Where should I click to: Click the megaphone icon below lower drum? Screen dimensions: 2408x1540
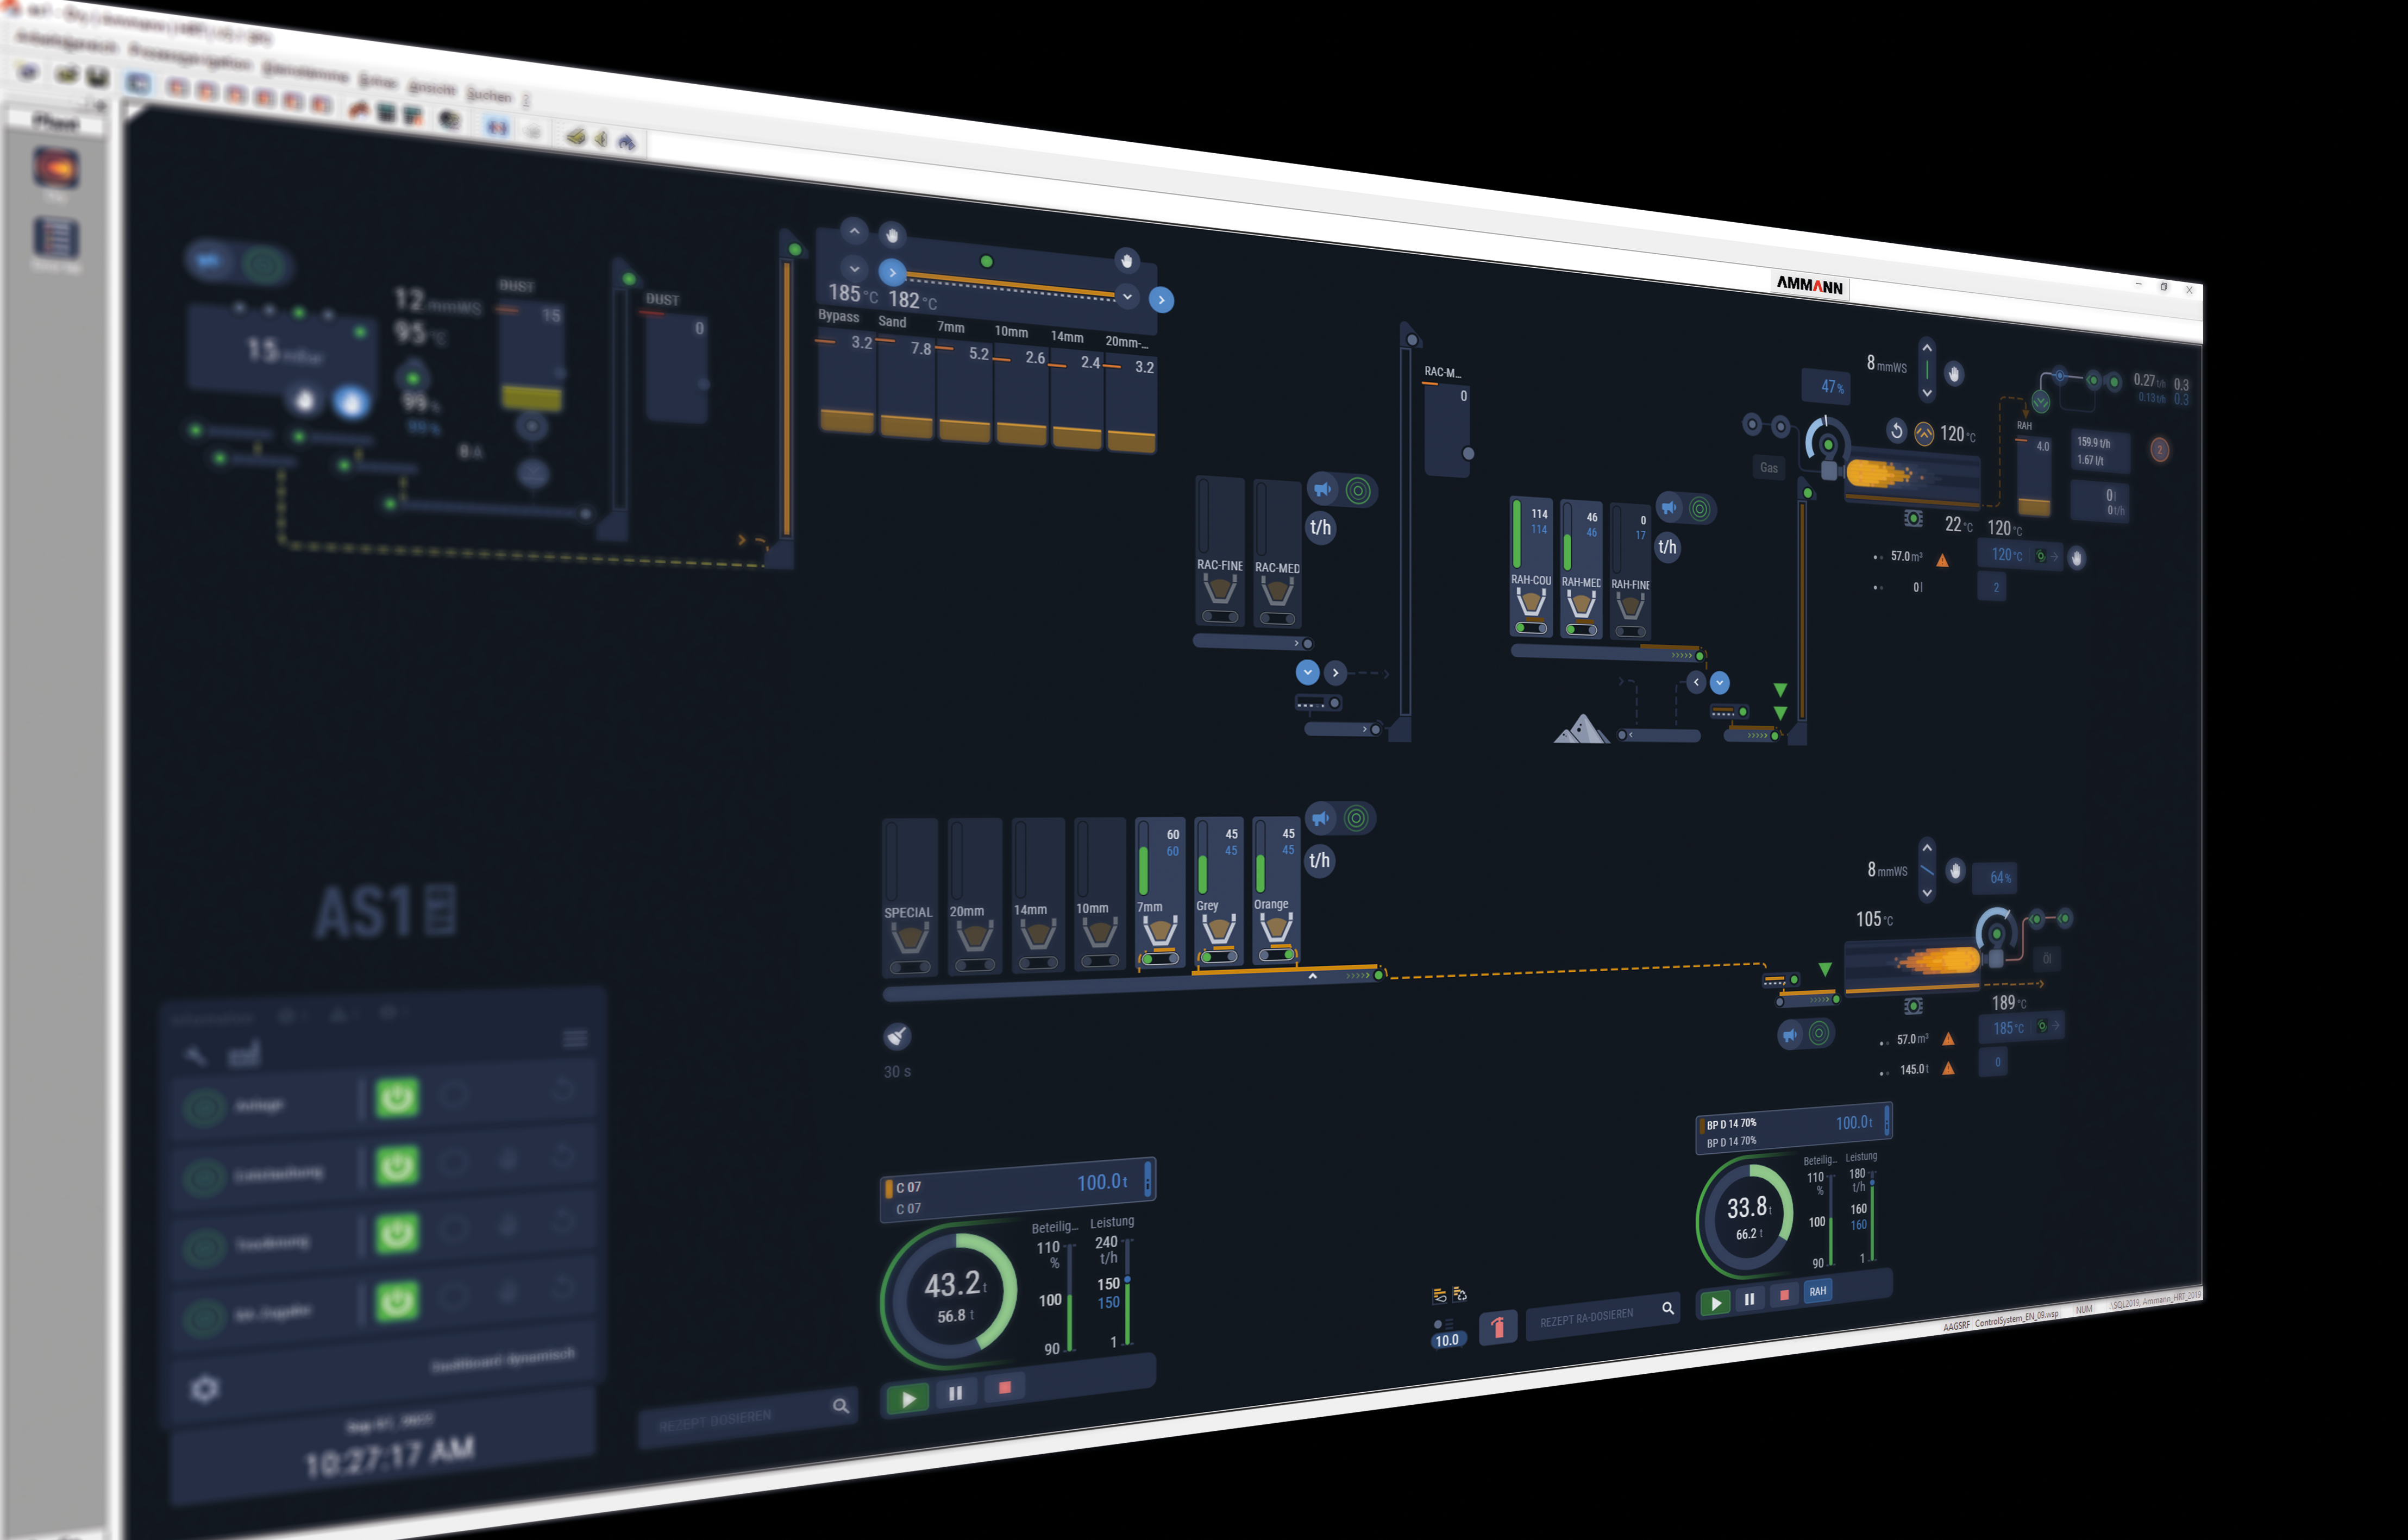tap(1790, 1034)
